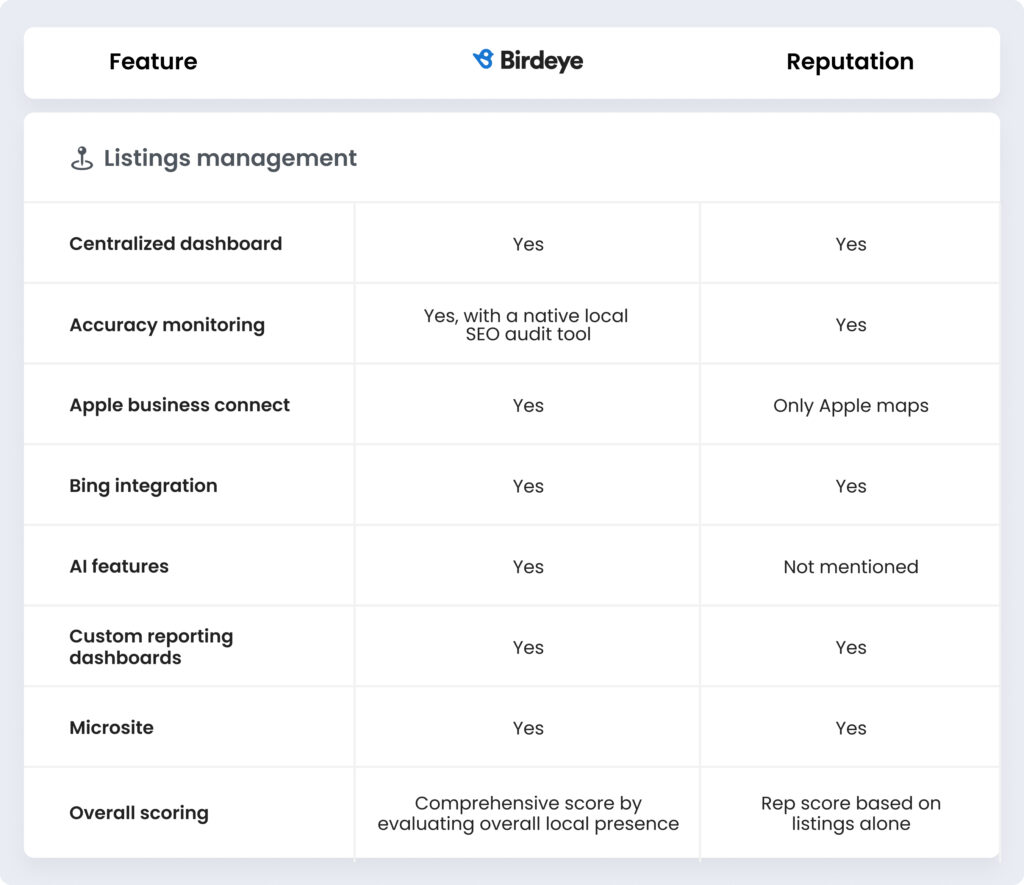
Task: Select the native local SEO audit tool text
Action: point(528,324)
